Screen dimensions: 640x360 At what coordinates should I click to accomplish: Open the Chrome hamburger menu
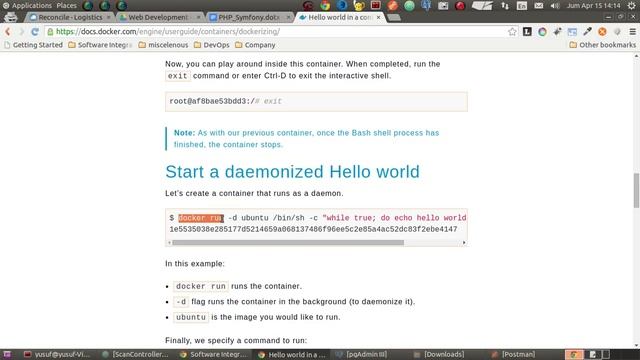click(x=632, y=31)
